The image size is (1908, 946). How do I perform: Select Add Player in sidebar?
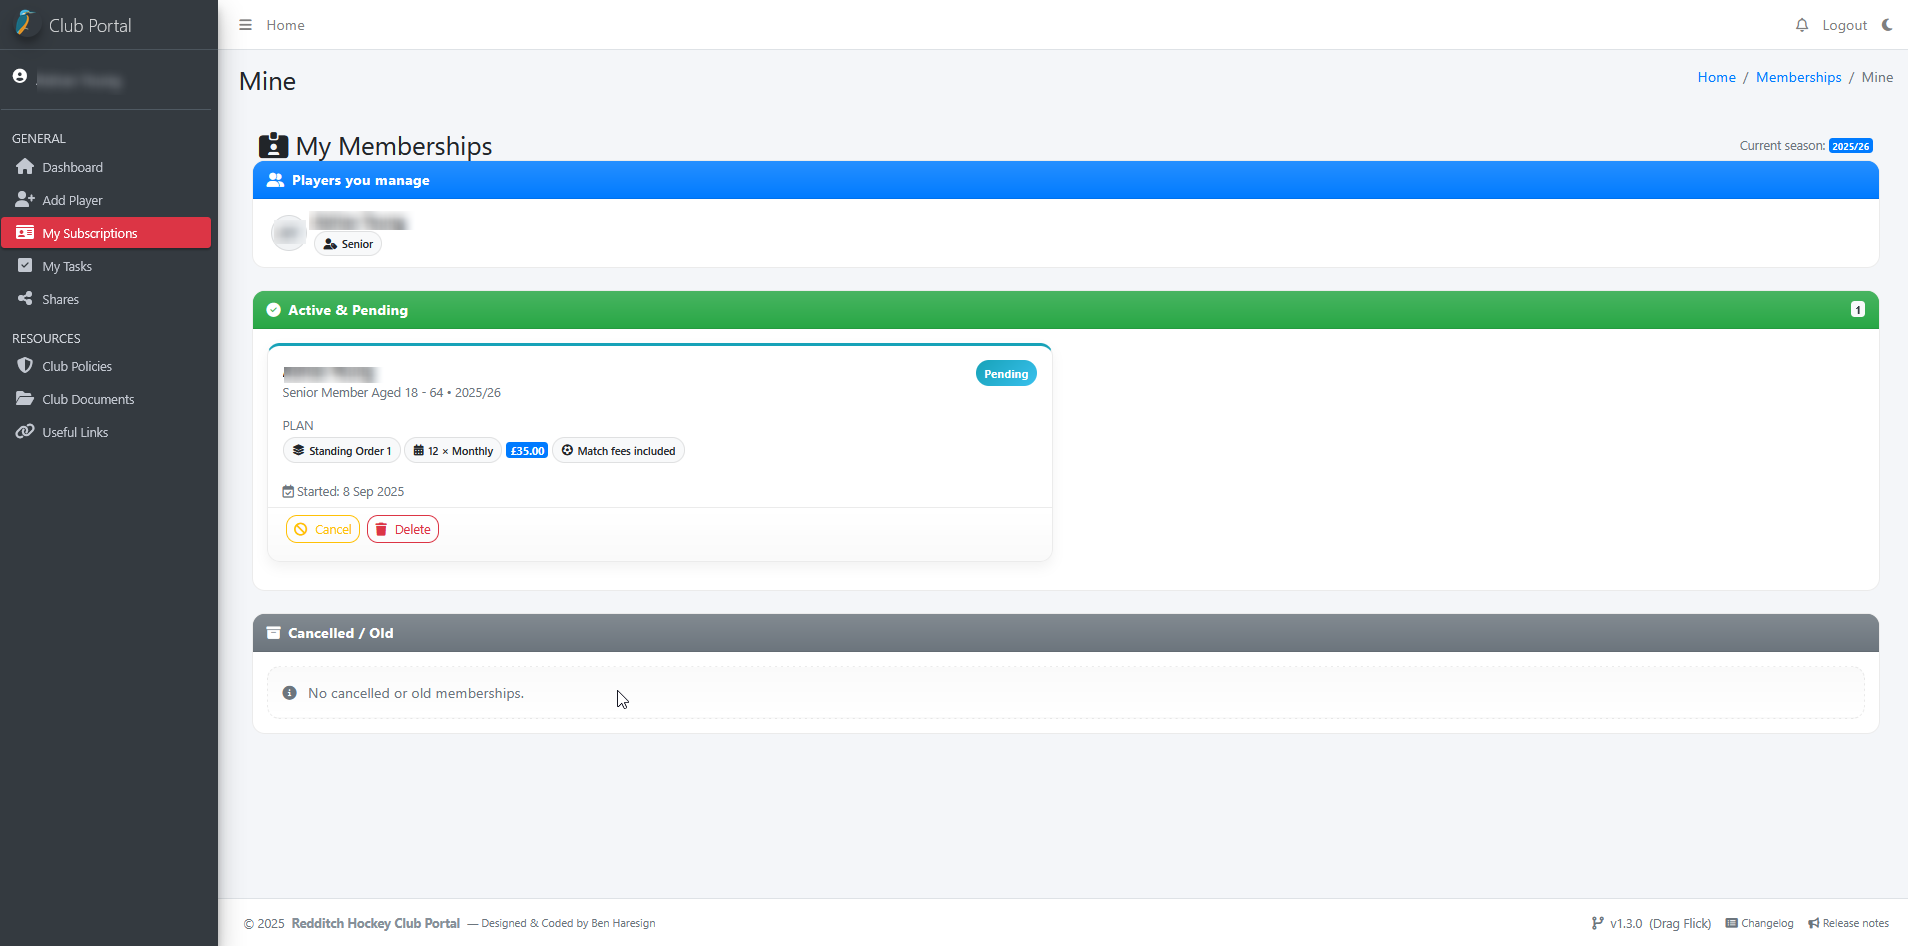click(72, 200)
